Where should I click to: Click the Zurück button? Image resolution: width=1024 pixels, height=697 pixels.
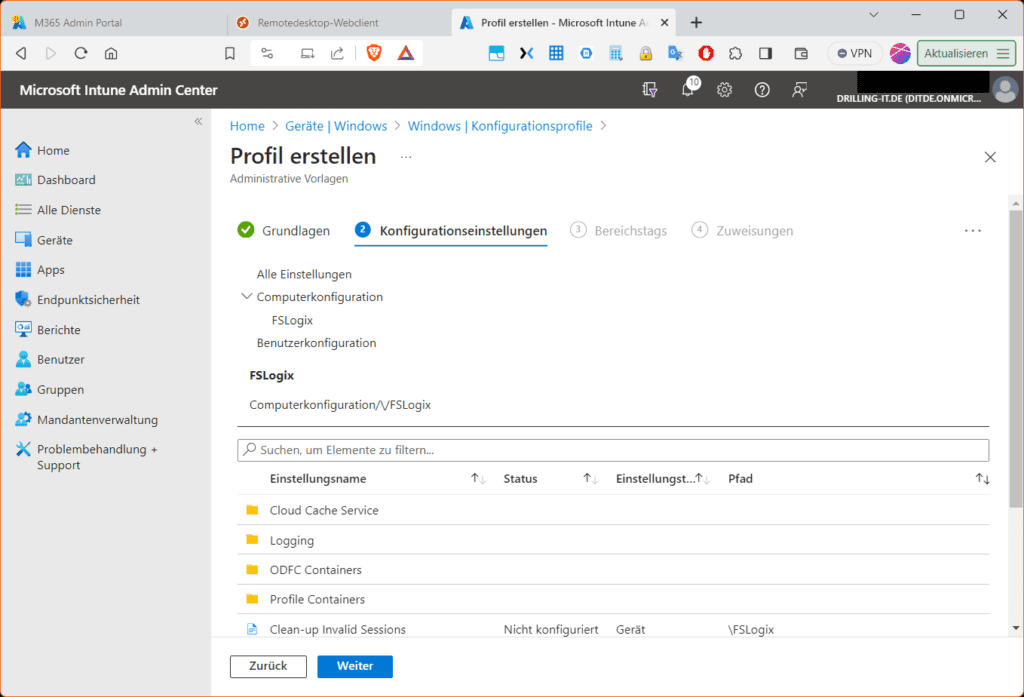coord(268,666)
